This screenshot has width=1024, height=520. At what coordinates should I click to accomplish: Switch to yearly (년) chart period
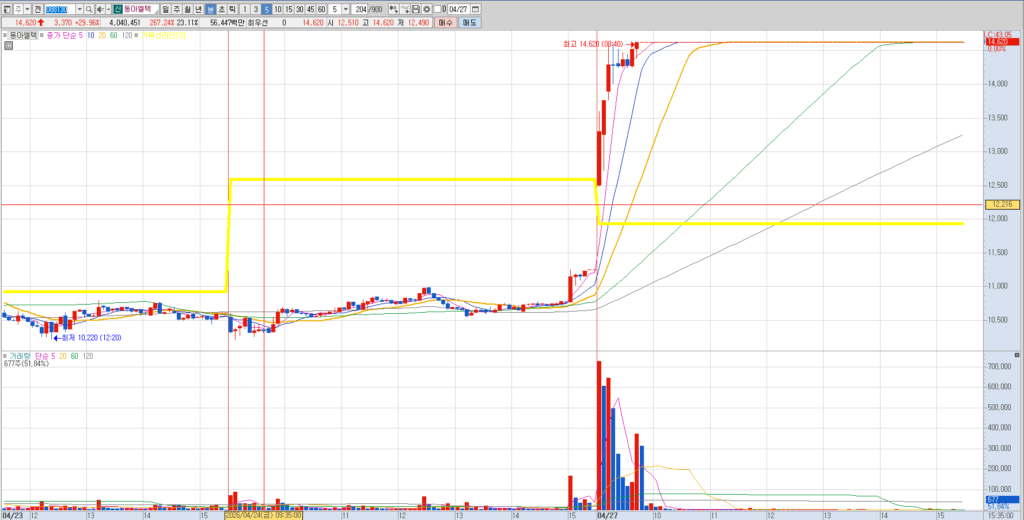[x=199, y=9]
